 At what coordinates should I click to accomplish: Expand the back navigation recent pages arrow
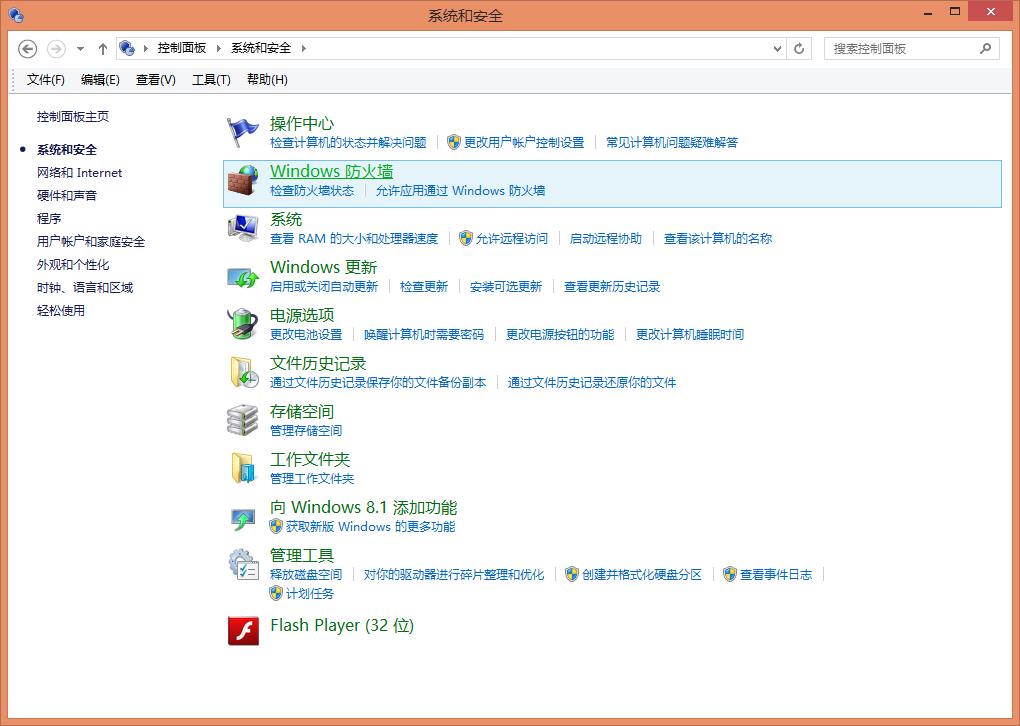80,48
